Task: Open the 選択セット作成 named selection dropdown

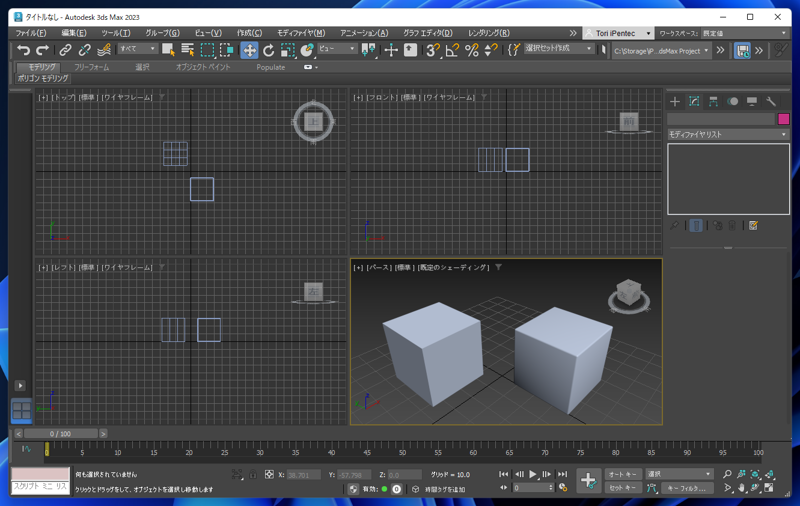Action: point(559,48)
